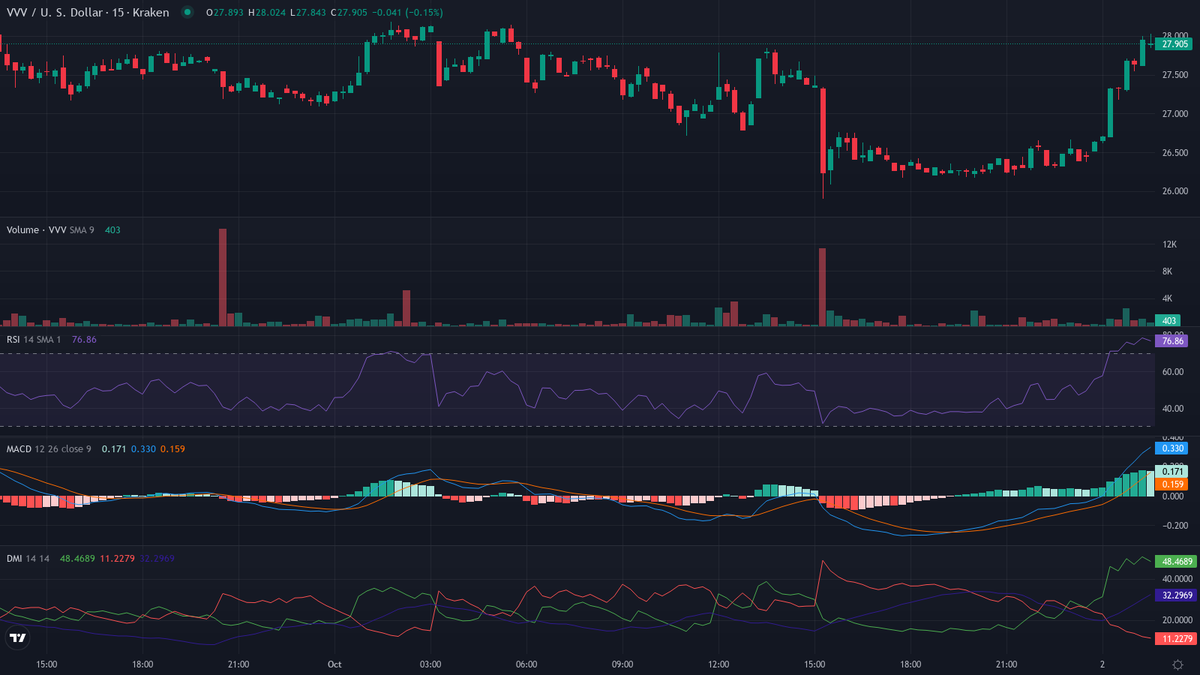Screen dimensions: 1200x675
Task: Click the 09:00 time axis label
Action: (623, 664)
